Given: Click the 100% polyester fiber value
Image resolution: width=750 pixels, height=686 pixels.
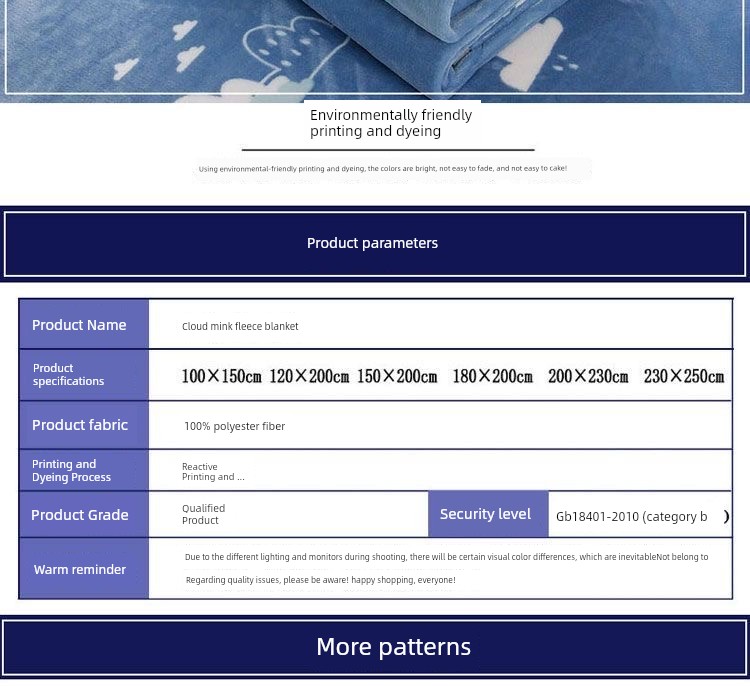Looking at the screenshot, I should (x=234, y=426).
